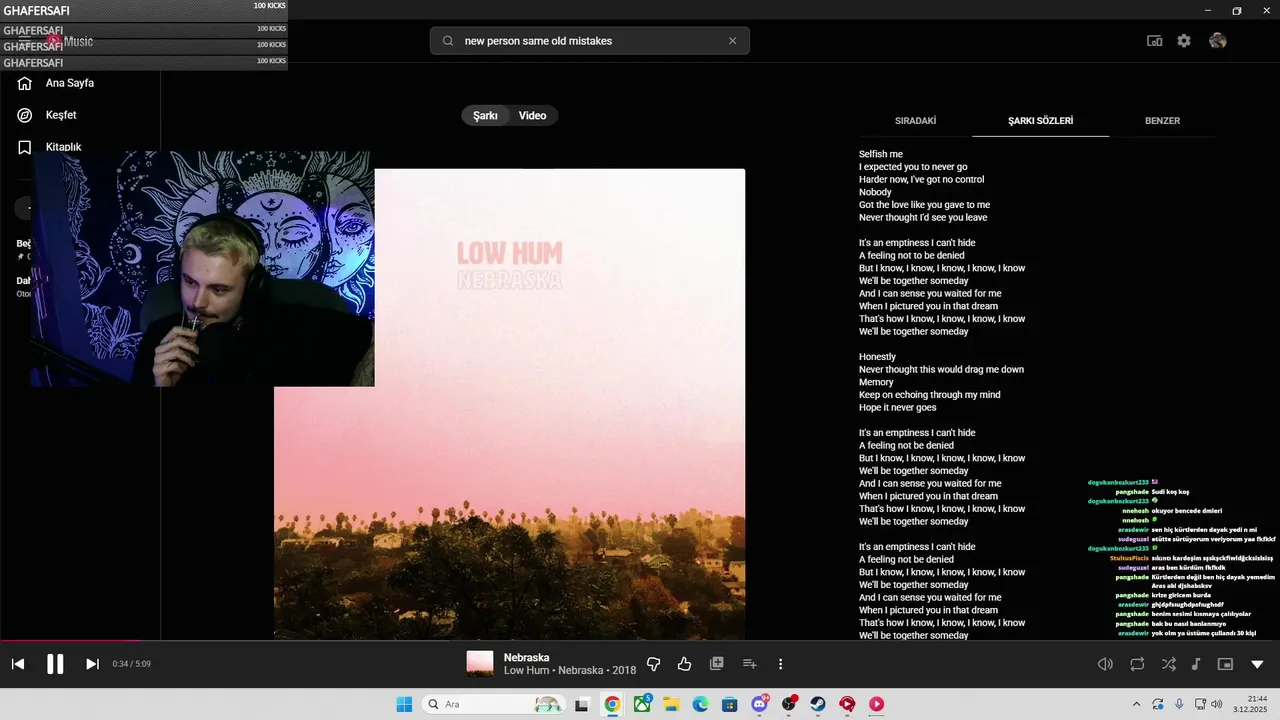The image size is (1280, 720).
Task: Click the lyric line 'Honestly'
Action: tap(877, 357)
